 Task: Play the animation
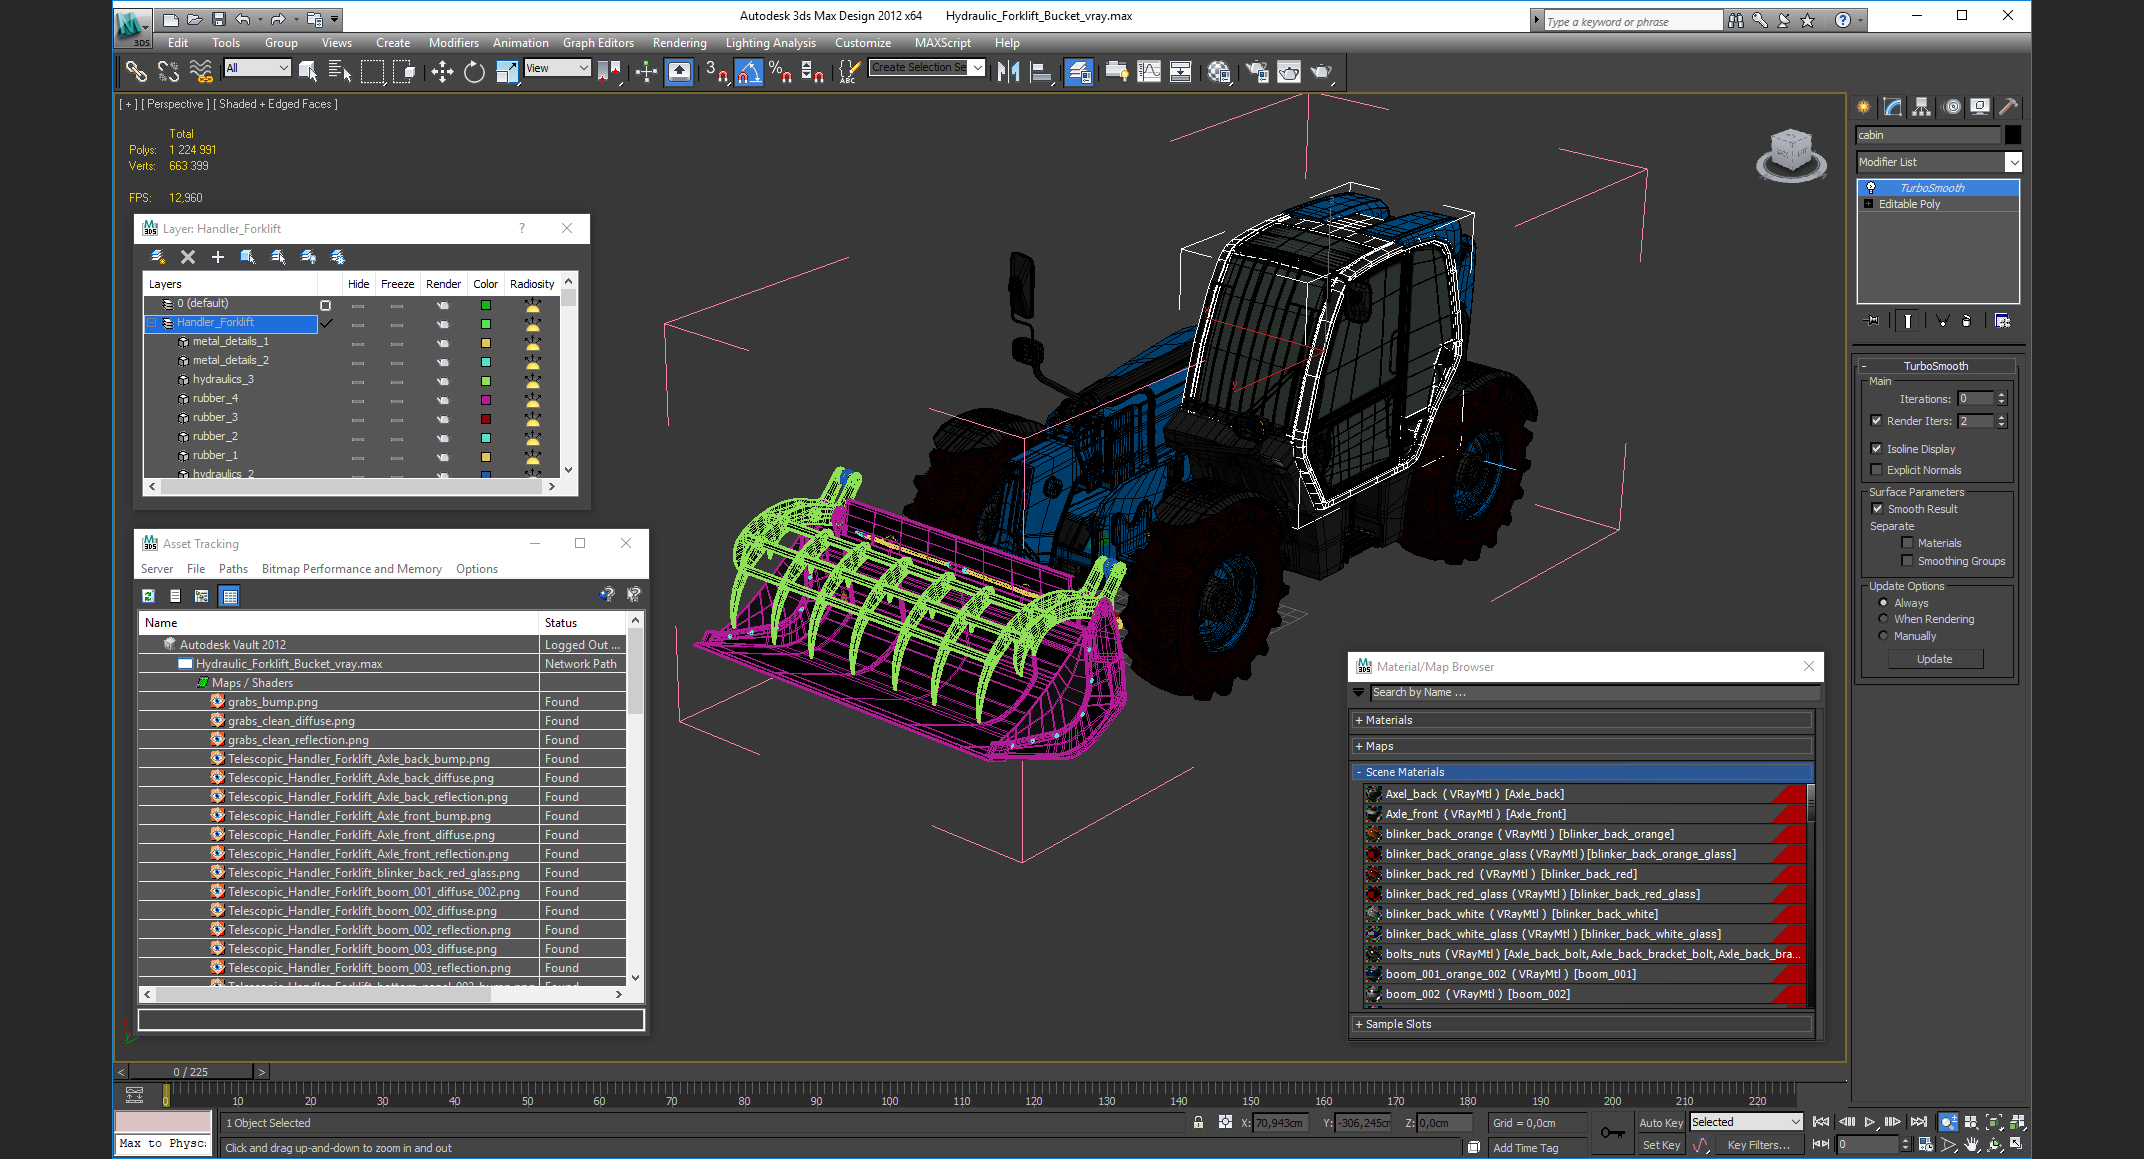[x=1869, y=1122]
